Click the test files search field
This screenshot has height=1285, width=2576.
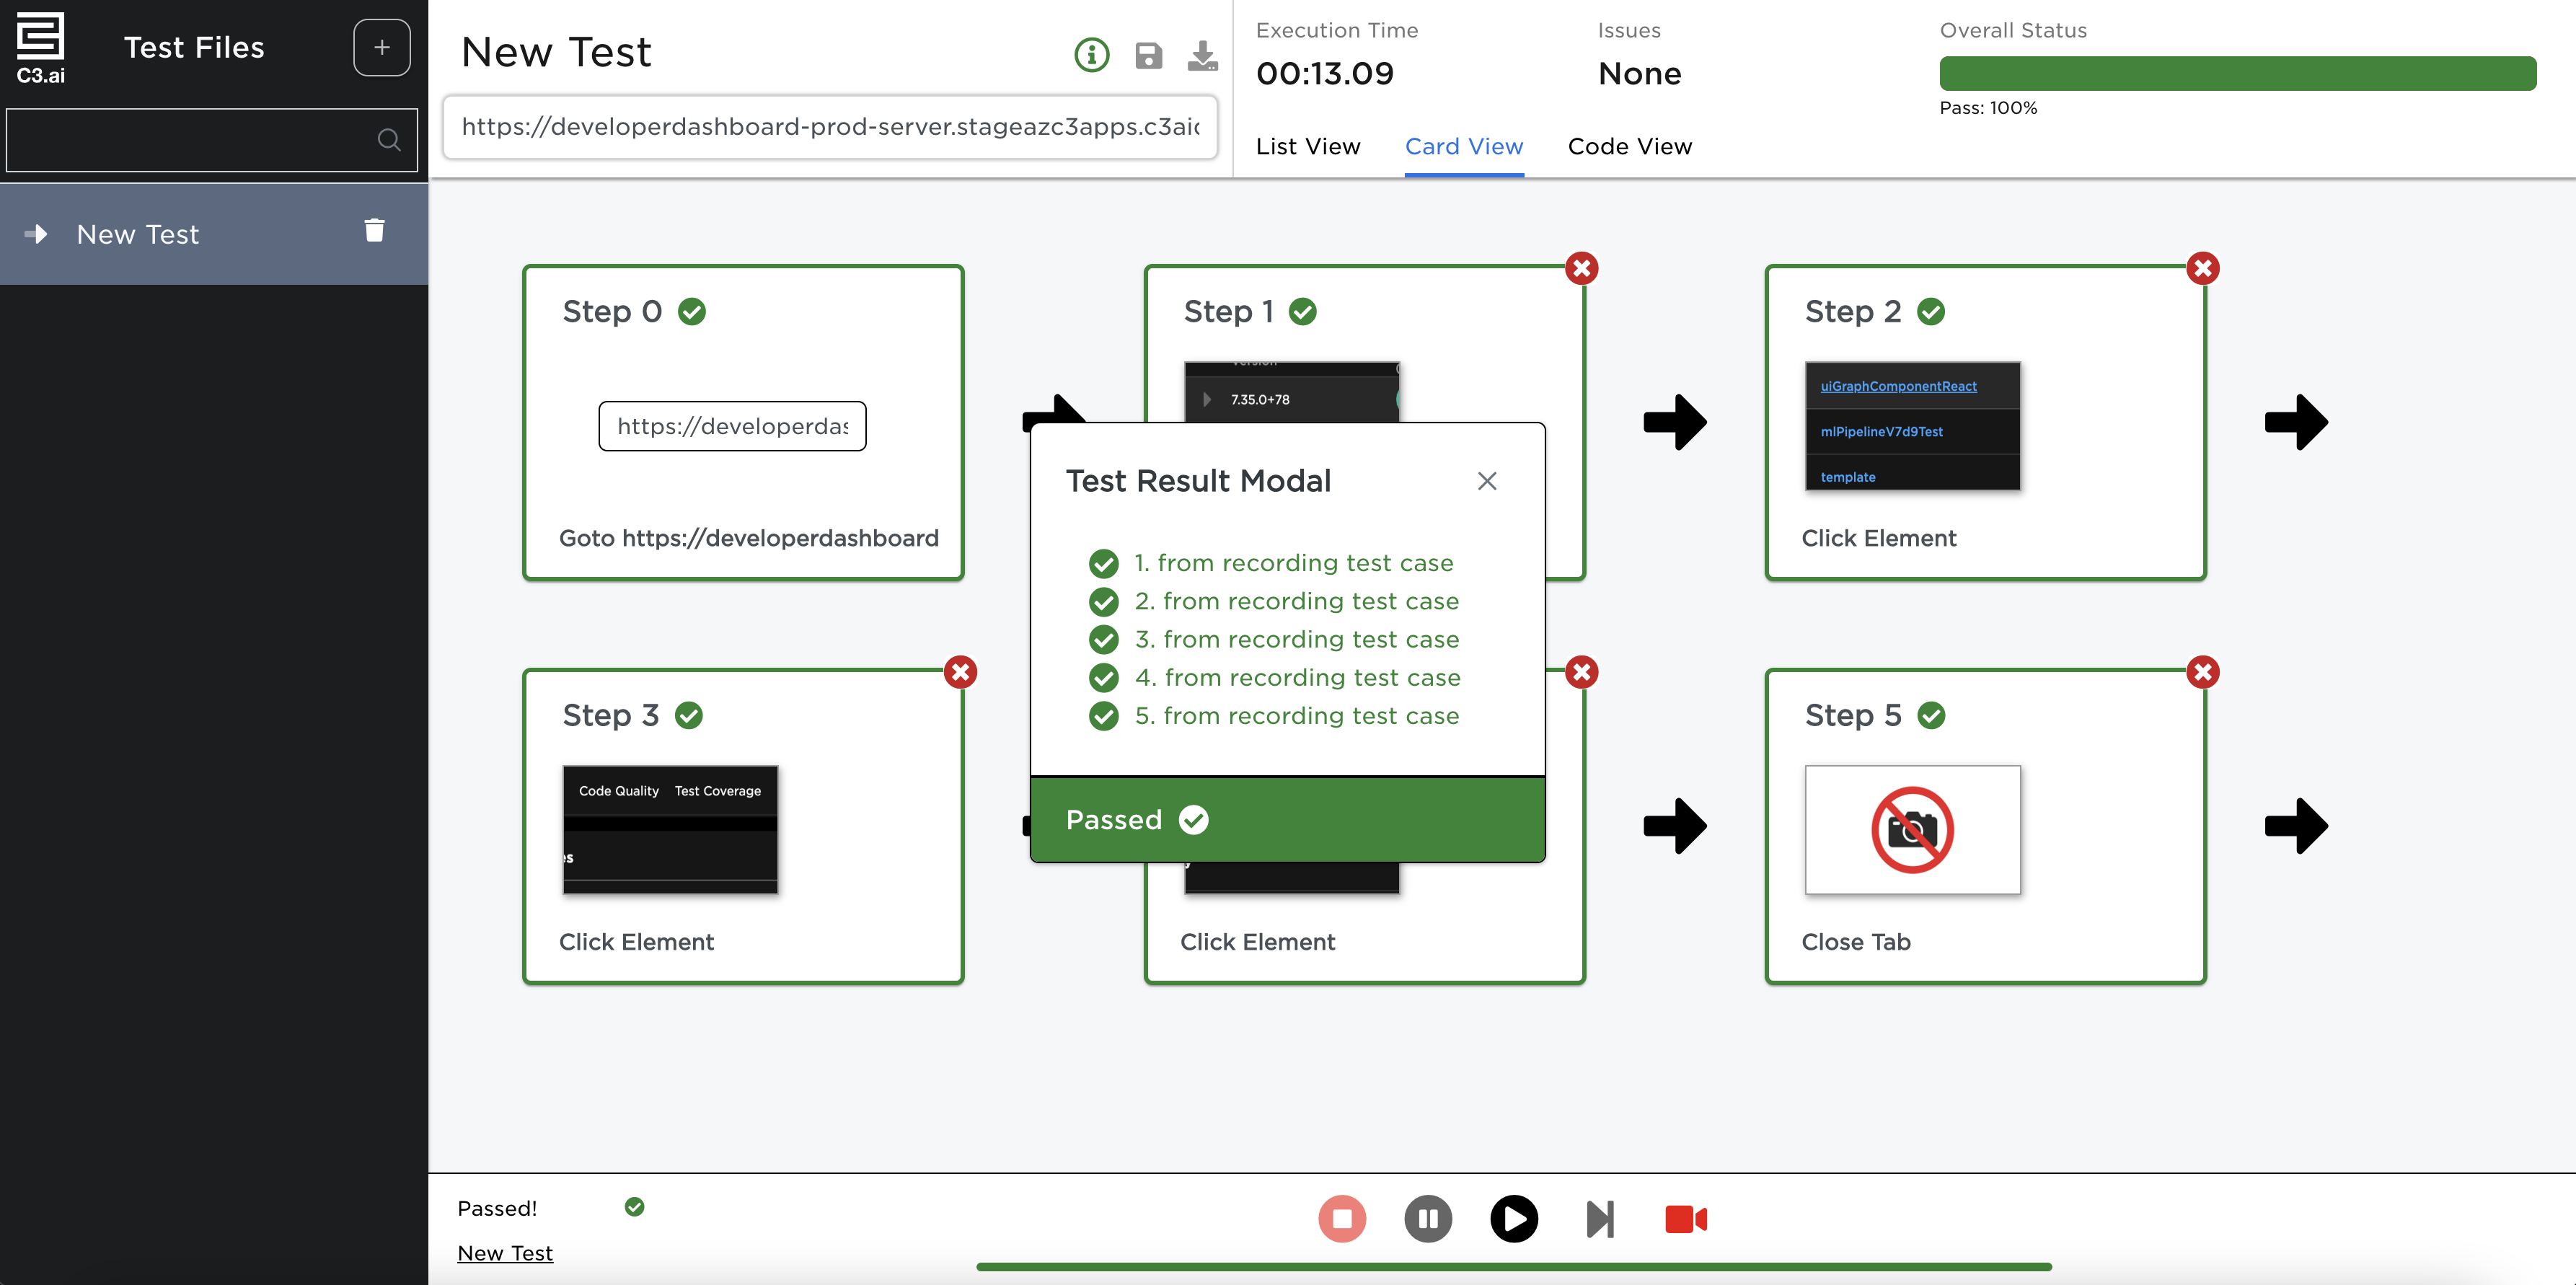click(190, 140)
